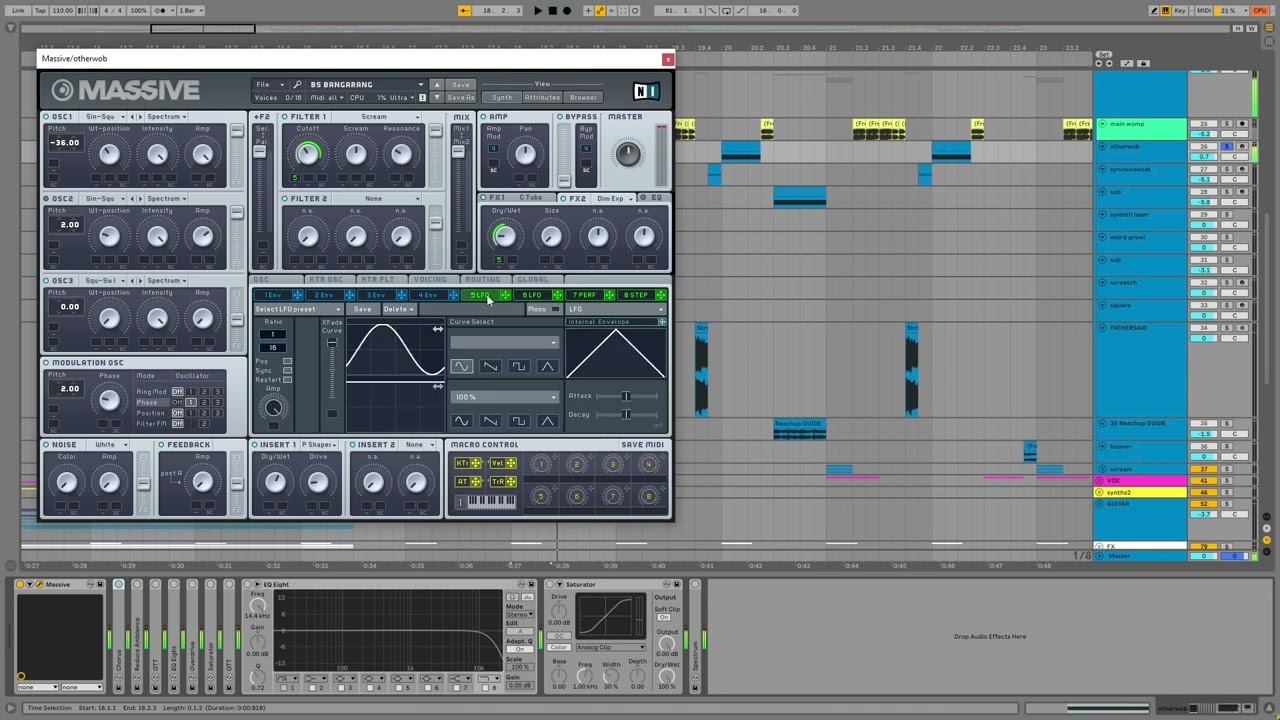Screen dimensions: 1280x720
Task: Click the preset search magnifier icon in Massive
Action: pyautogui.click(x=296, y=85)
